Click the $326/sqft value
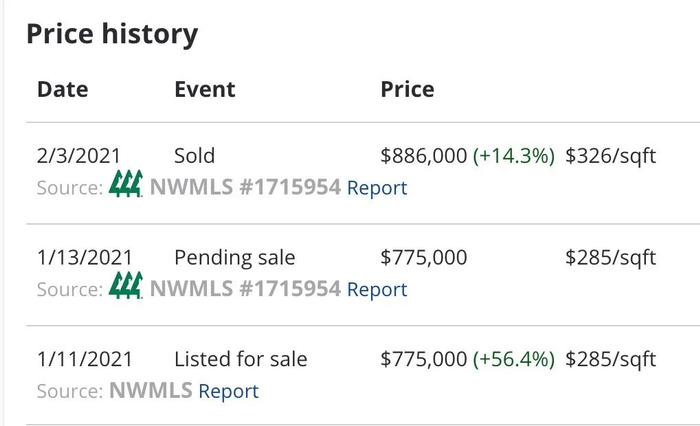The height and width of the screenshot is (426, 700). click(610, 156)
